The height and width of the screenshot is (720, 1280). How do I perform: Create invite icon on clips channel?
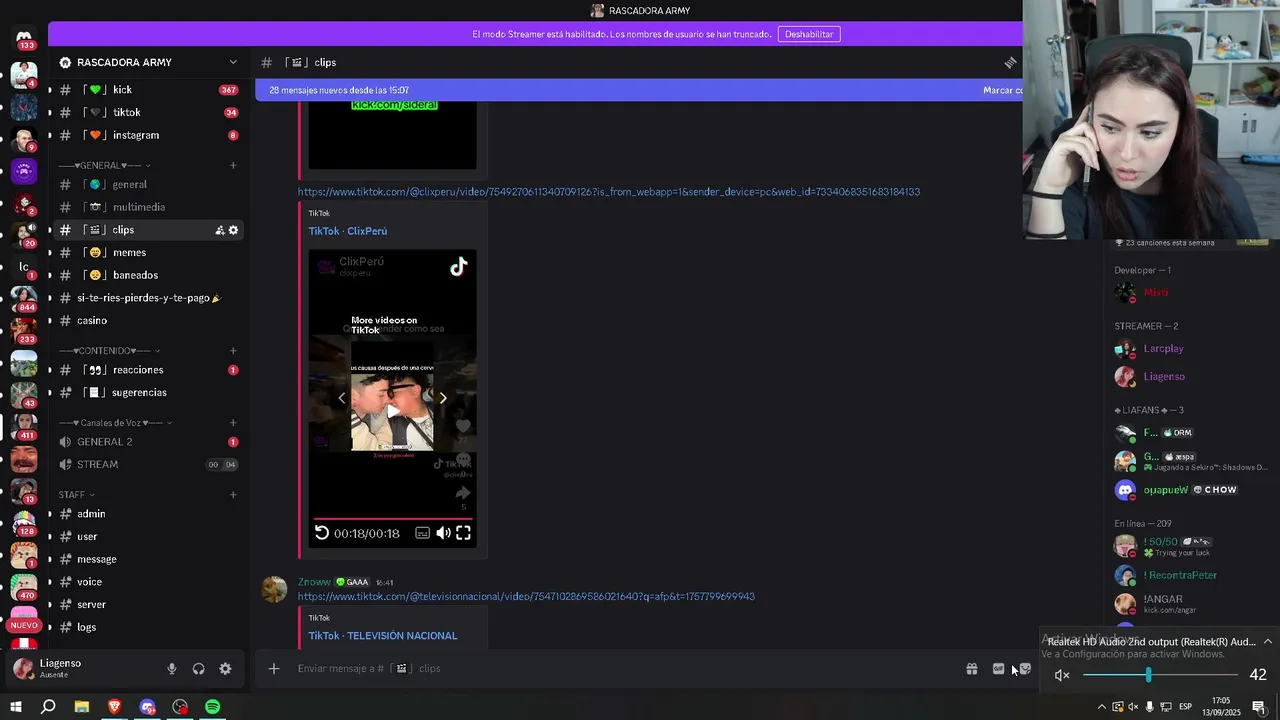pyautogui.click(x=220, y=230)
